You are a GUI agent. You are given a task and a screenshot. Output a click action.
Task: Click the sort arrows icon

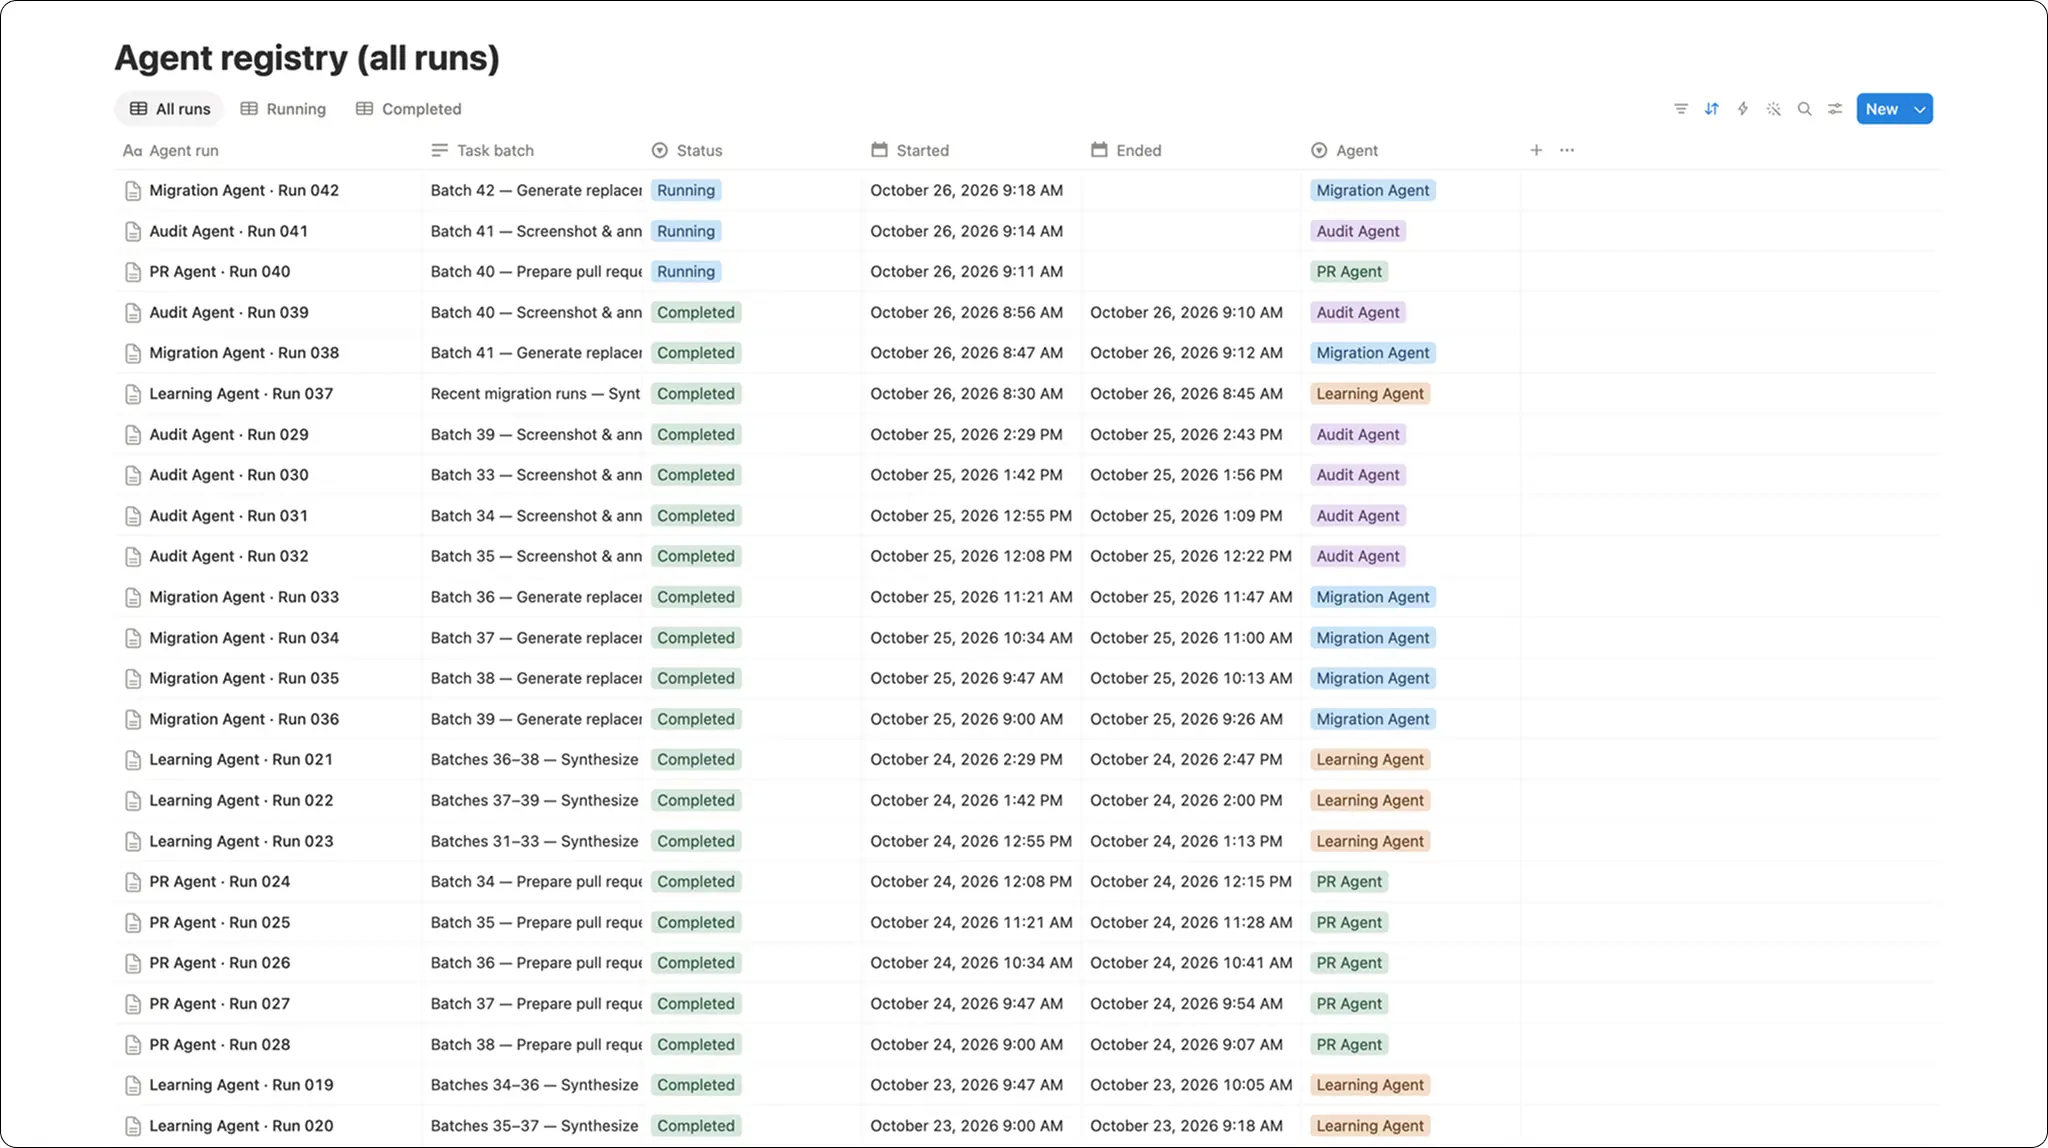(1712, 109)
